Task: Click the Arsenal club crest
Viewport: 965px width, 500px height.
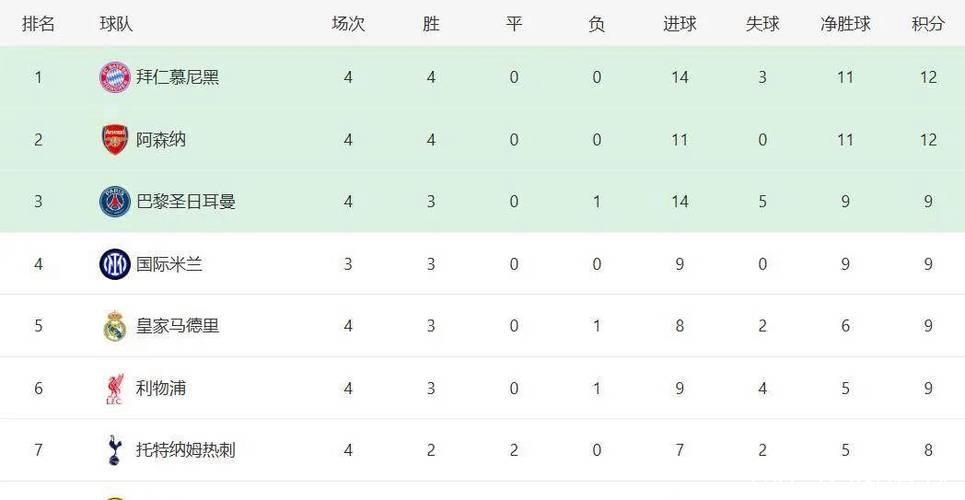Action: tap(114, 139)
